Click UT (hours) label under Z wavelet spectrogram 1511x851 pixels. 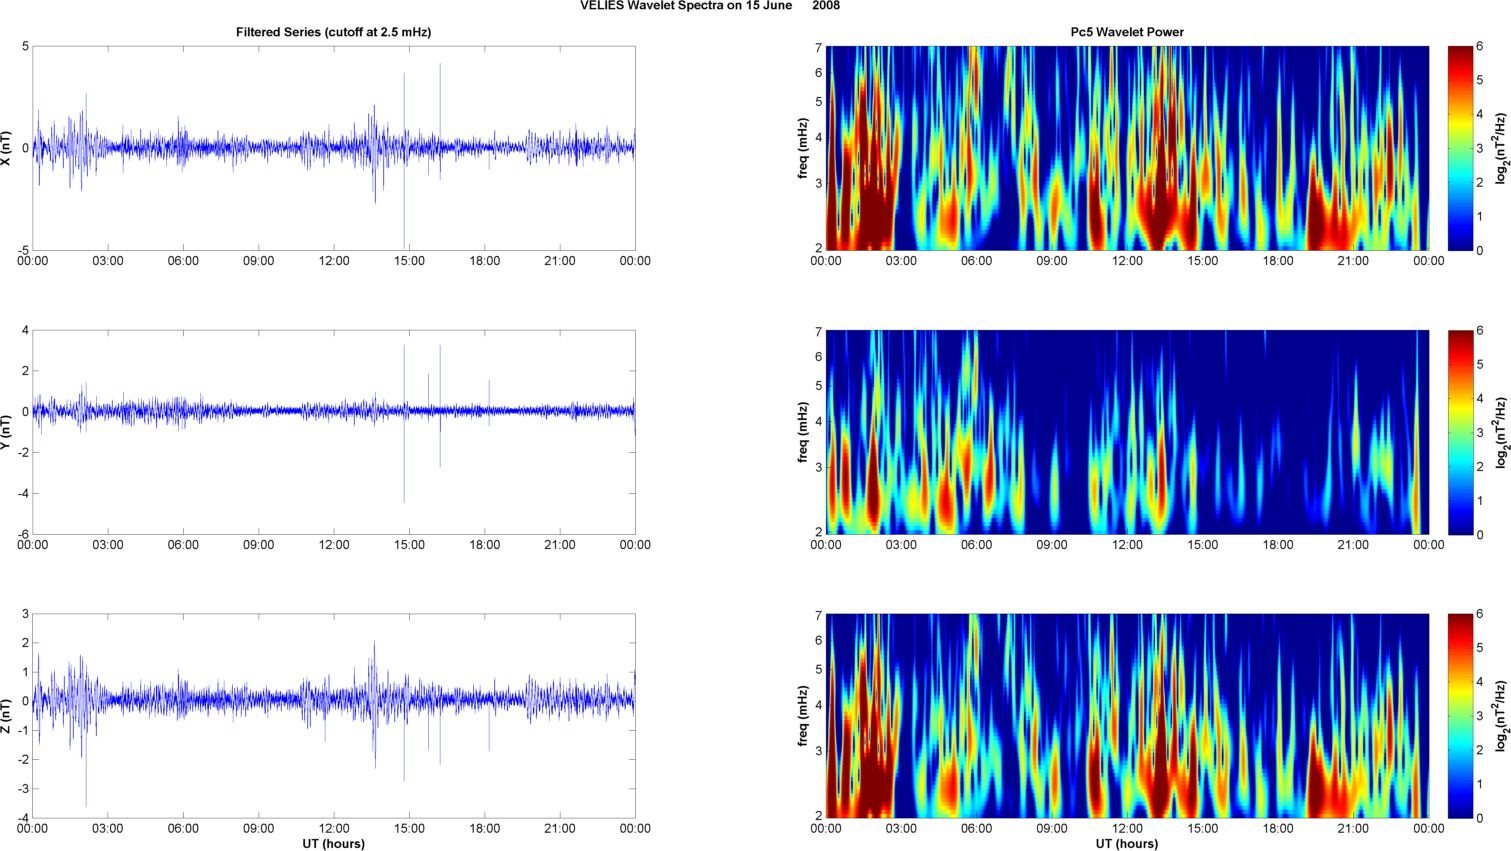1127,844
